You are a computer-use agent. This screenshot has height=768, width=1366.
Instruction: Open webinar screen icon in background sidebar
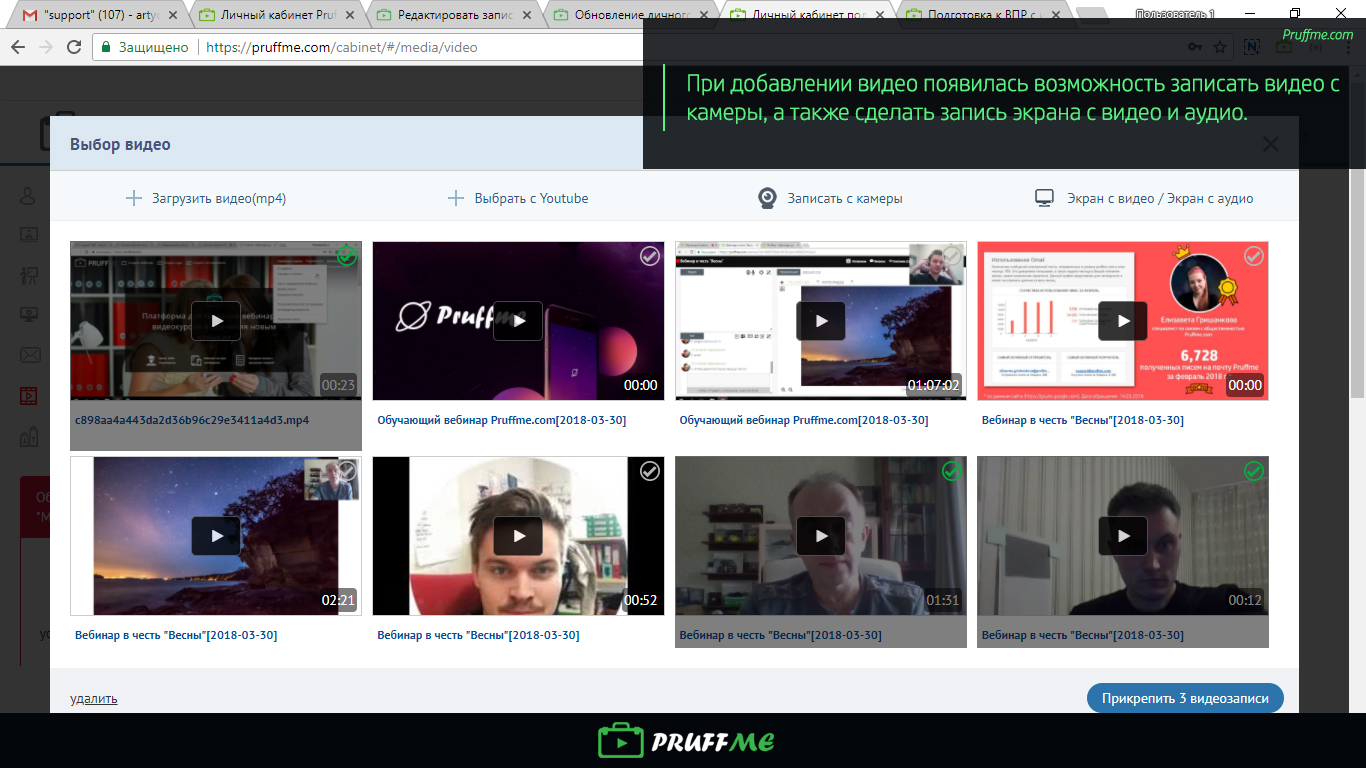click(29, 235)
